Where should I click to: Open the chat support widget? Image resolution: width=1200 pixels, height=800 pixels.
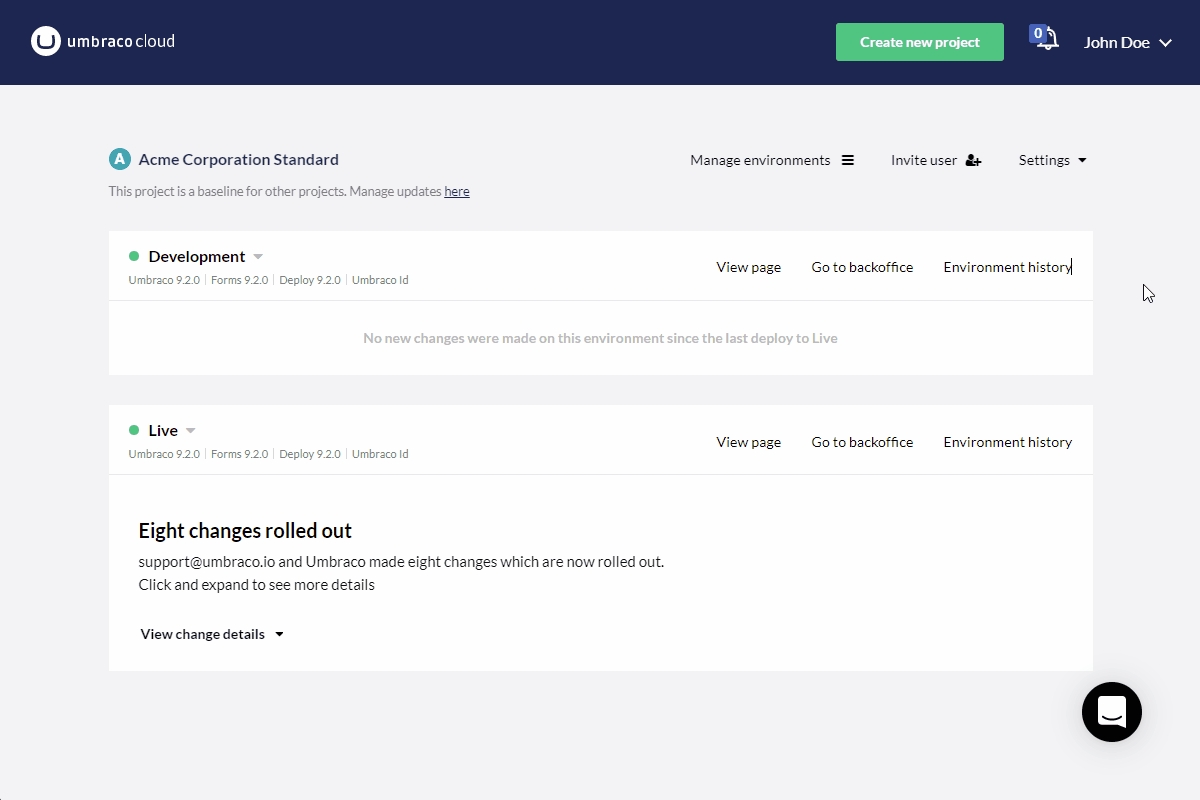pos(1111,712)
